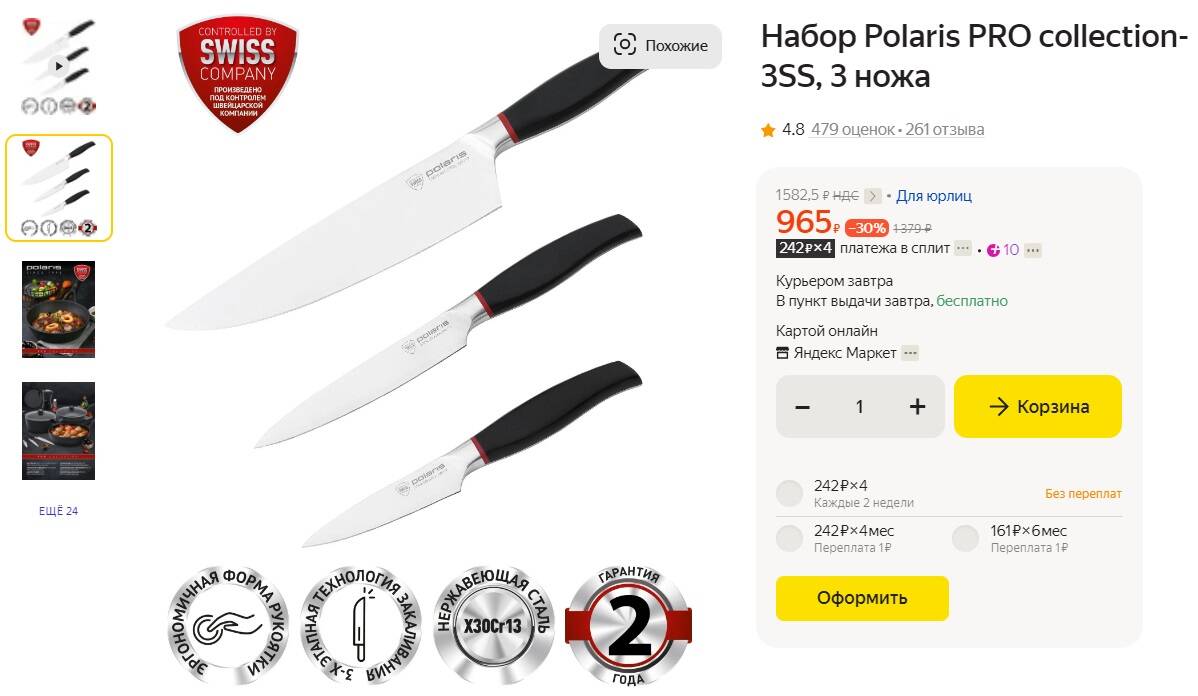Click the minus icon to decrease quantity
Image resolution: width=1198 pixels, height=696 pixels.
(x=802, y=407)
